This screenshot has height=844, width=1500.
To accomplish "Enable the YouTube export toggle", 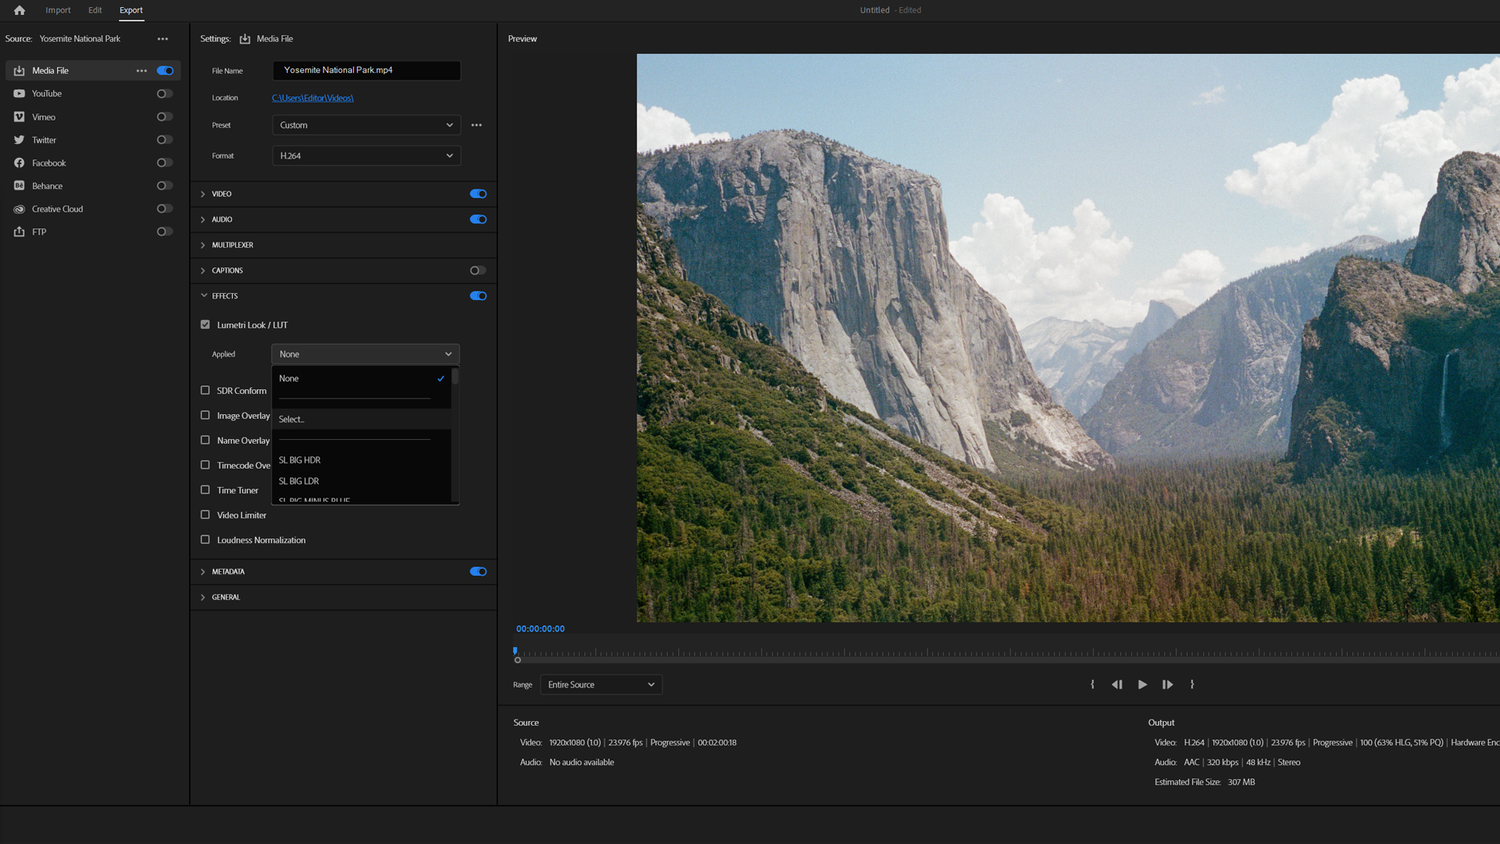I will [x=164, y=93].
